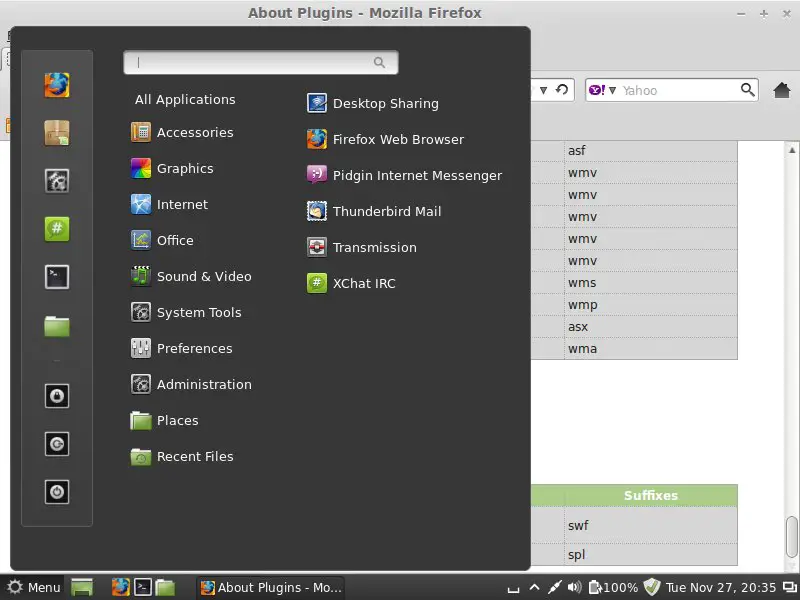The width and height of the screenshot is (800, 600).
Task: Click the "spl" suffix cell
Action: 651,554
